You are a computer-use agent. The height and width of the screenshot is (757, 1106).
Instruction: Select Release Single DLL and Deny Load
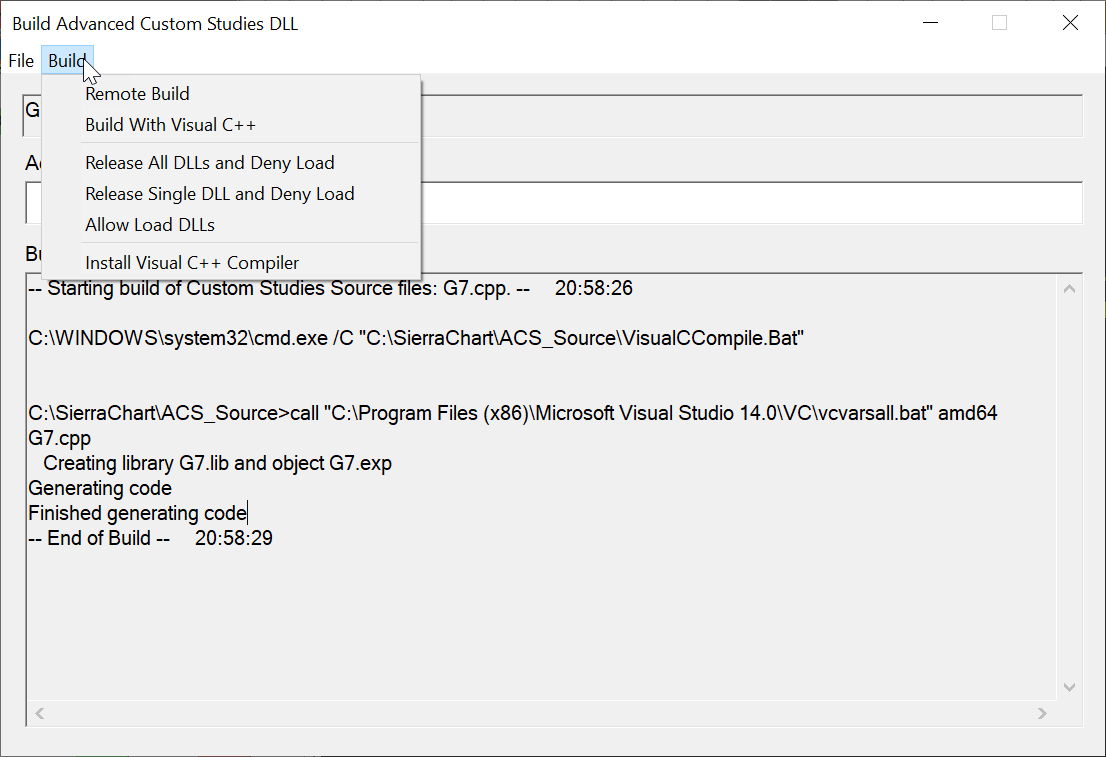point(219,194)
